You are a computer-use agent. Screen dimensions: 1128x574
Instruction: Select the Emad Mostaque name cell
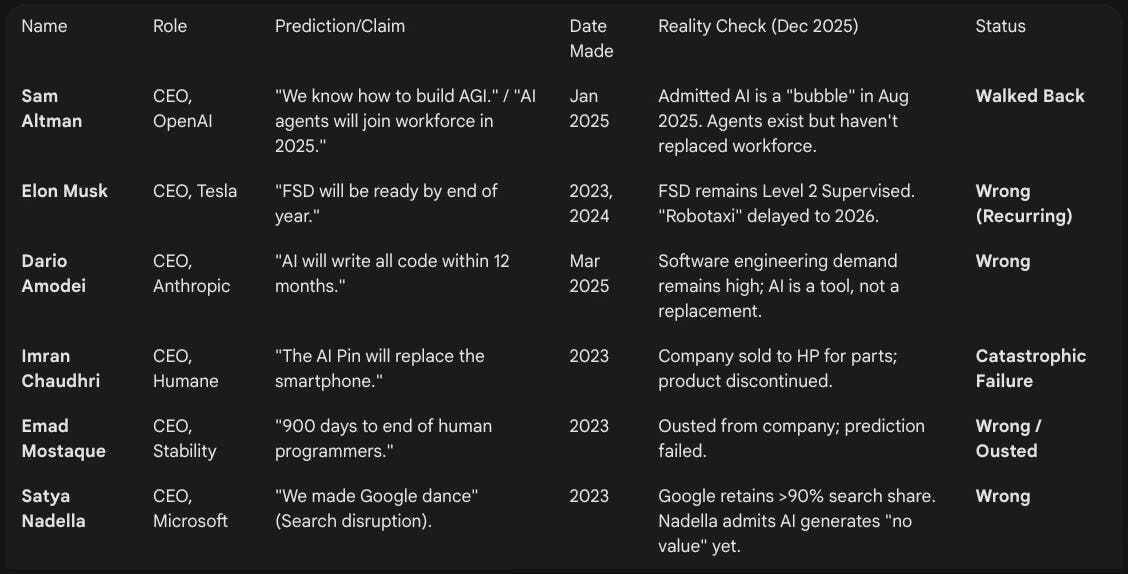pos(63,438)
